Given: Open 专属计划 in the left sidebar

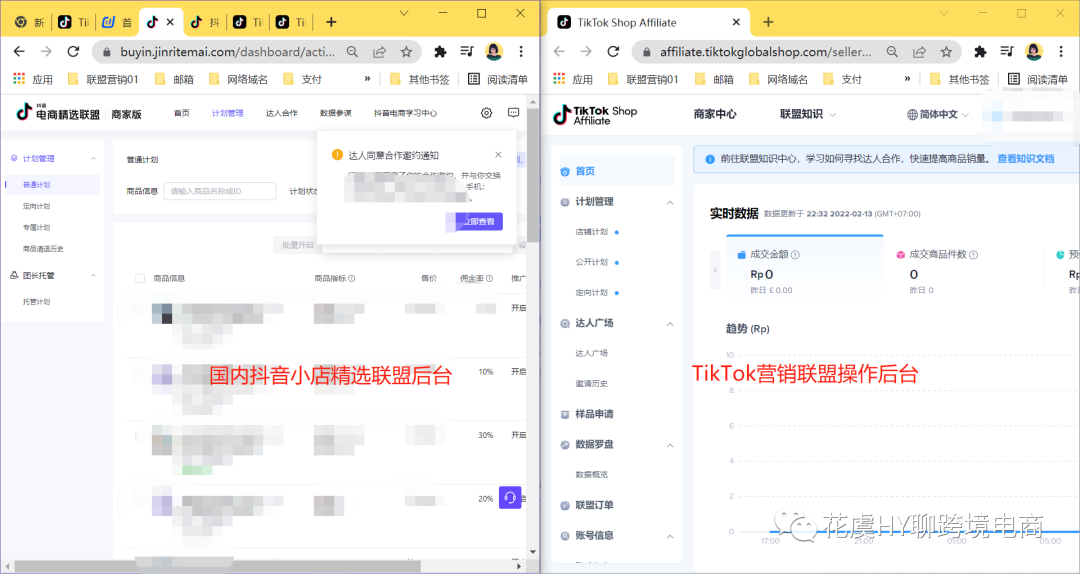Looking at the screenshot, I should pos(37,227).
